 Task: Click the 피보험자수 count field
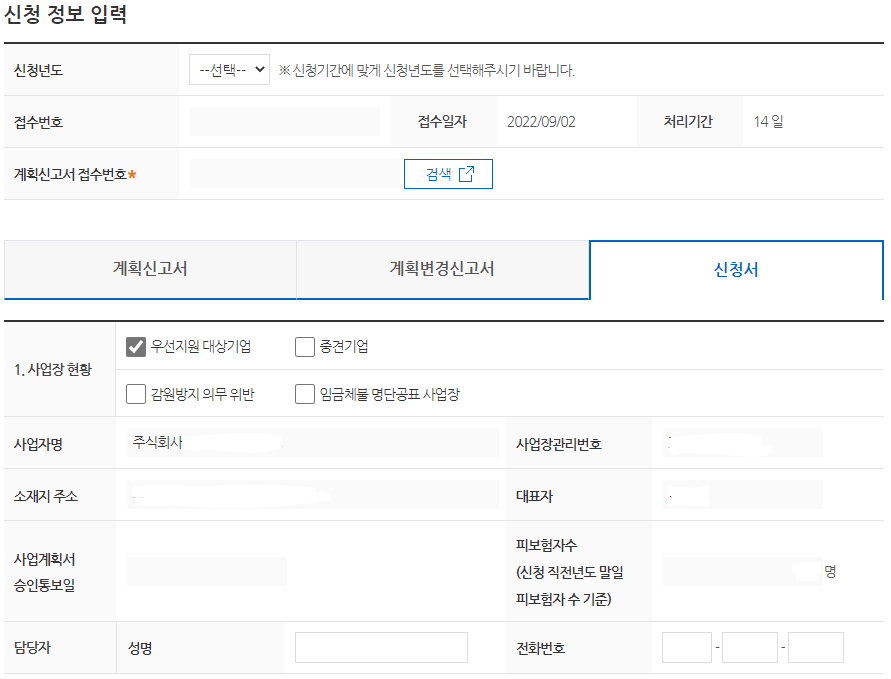pos(743,572)
